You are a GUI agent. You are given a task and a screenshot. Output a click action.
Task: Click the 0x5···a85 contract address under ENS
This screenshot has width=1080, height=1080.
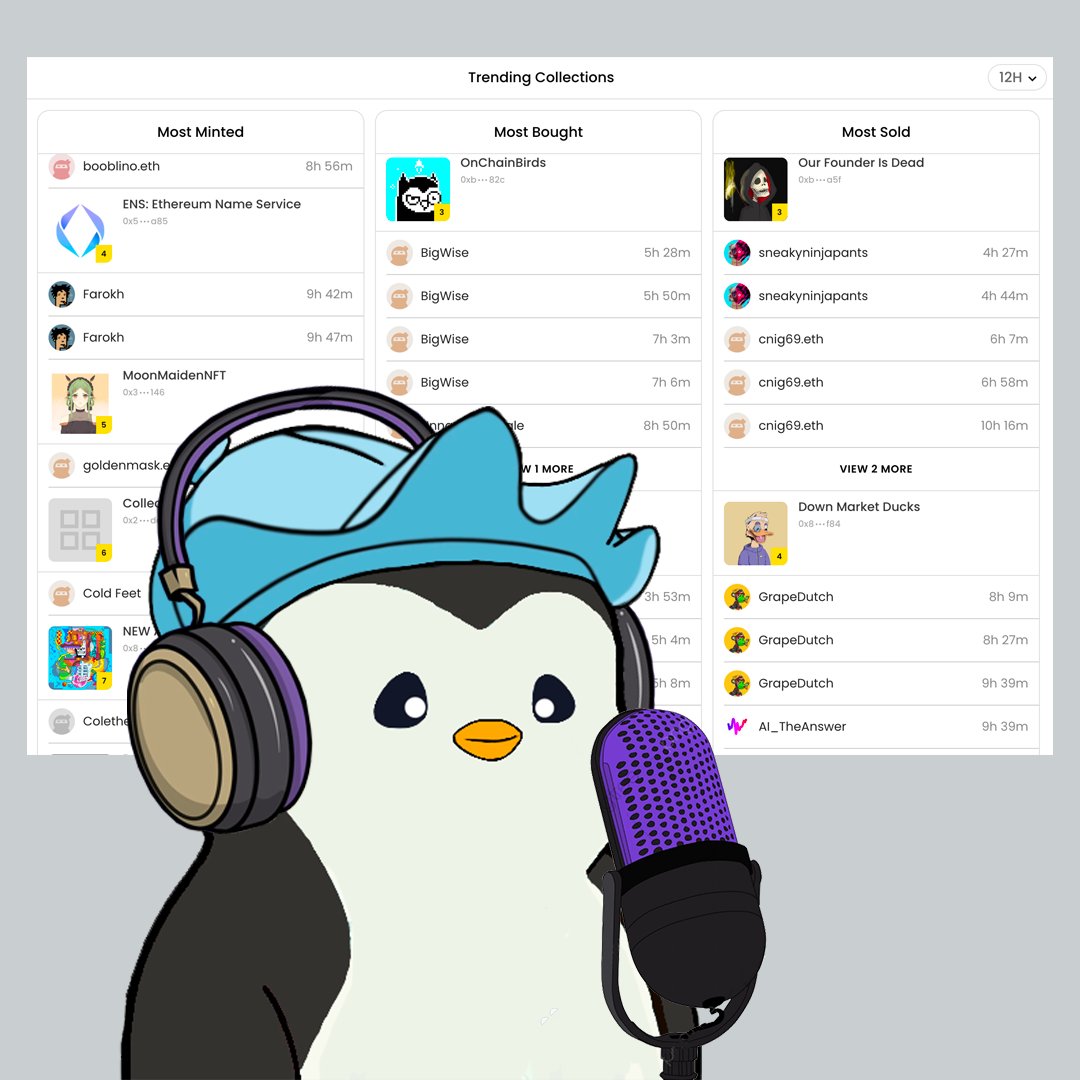pyautogui.click(x=145, y=221)
